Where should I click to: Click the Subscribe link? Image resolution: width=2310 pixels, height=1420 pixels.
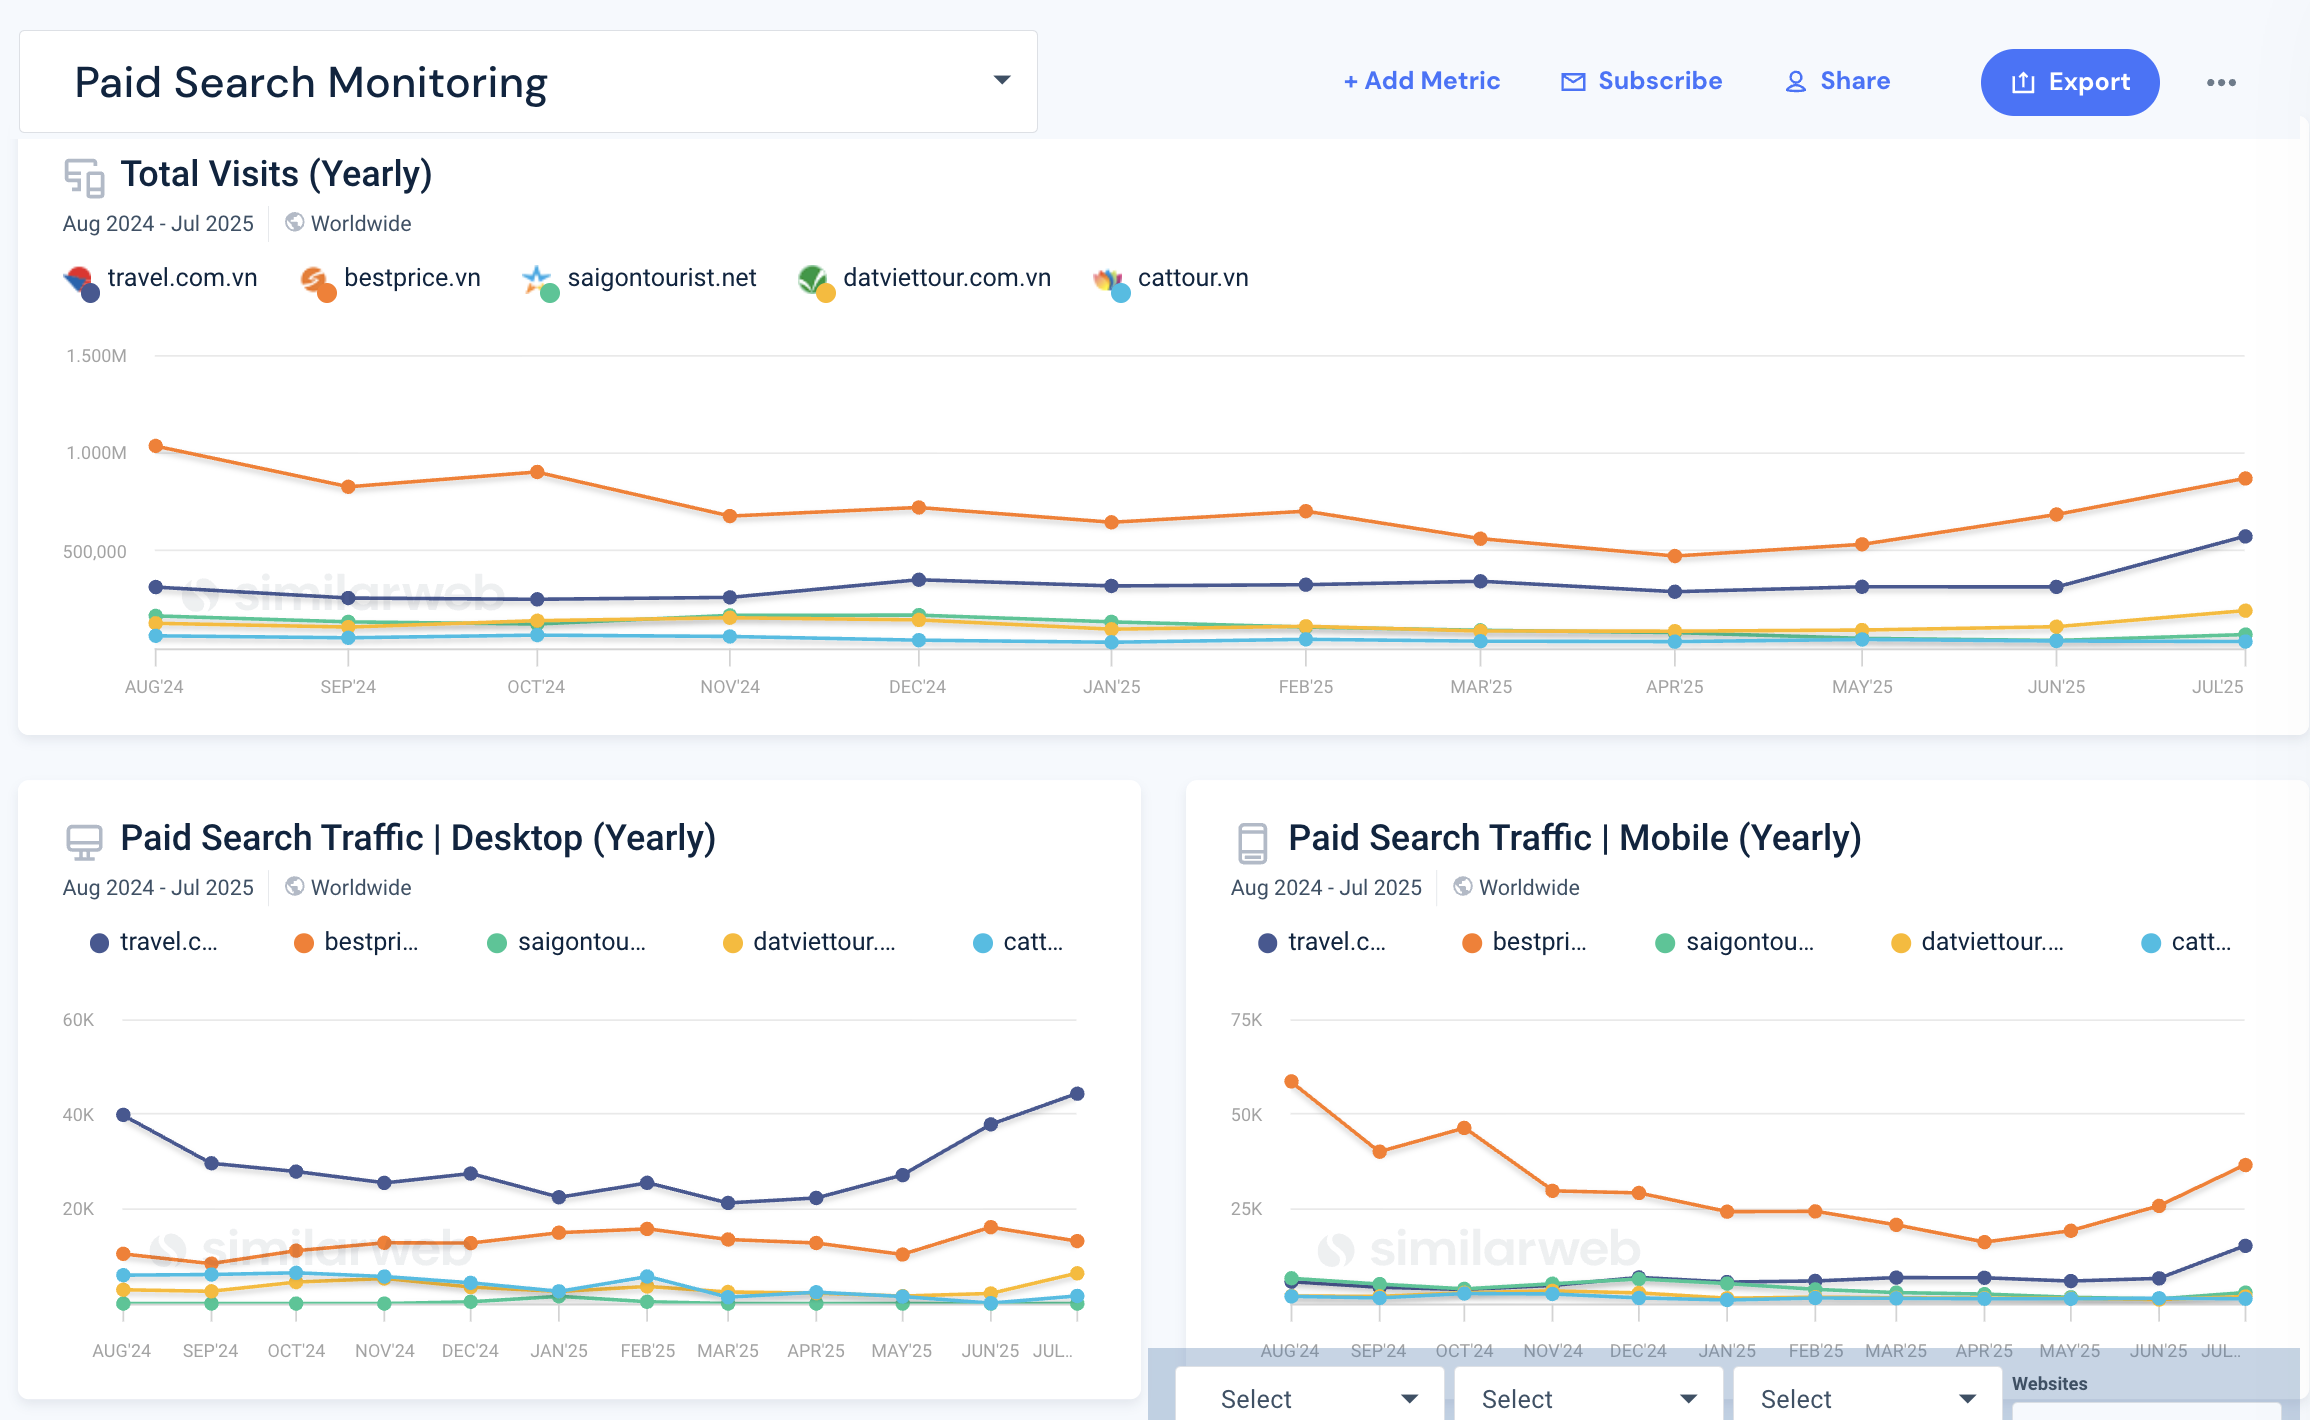pyautogui.click(x=1641, y=81)
